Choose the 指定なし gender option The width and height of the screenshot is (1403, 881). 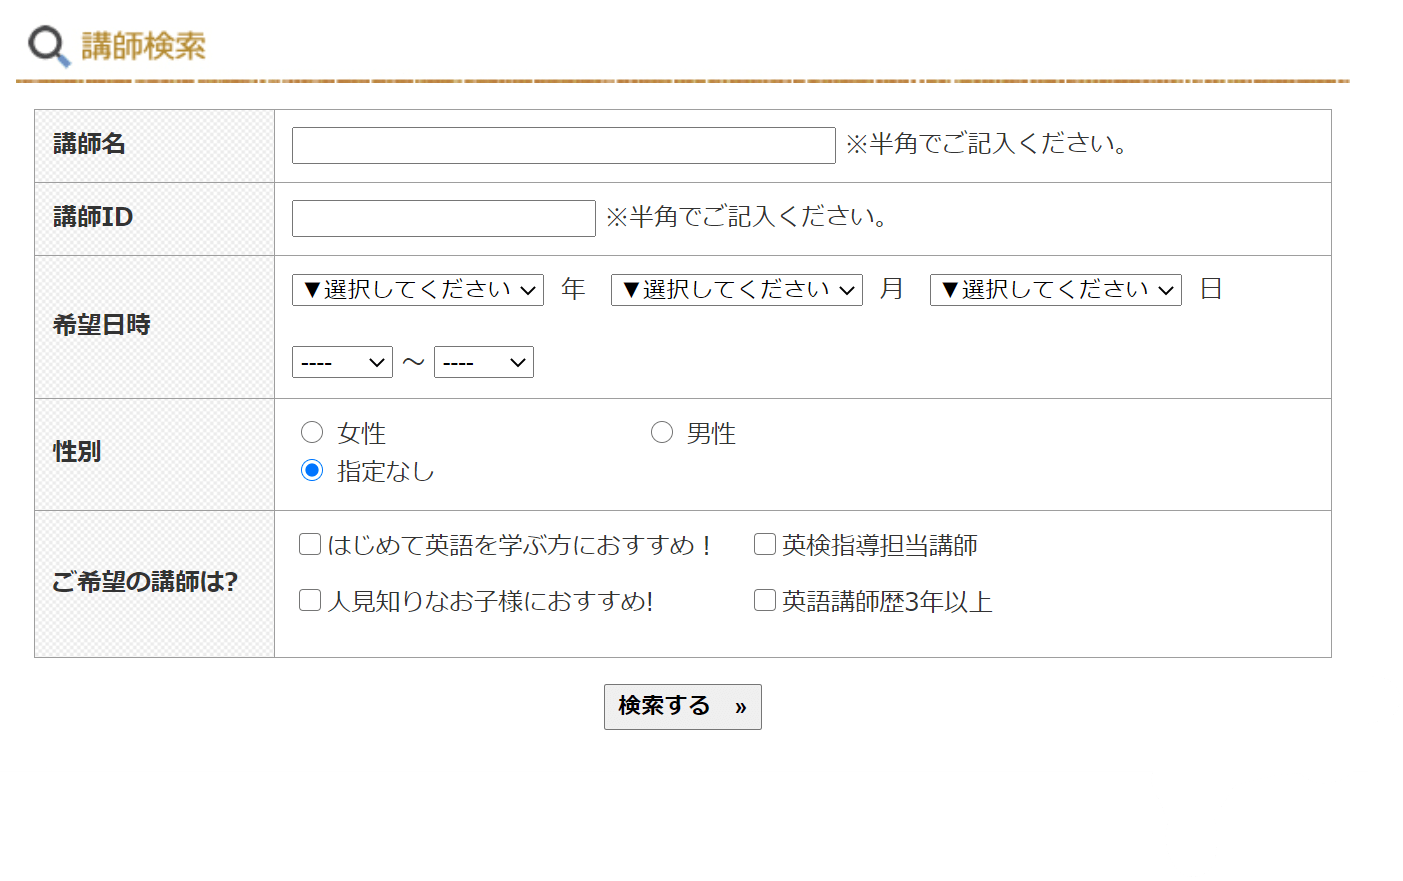tap(312, 470)
